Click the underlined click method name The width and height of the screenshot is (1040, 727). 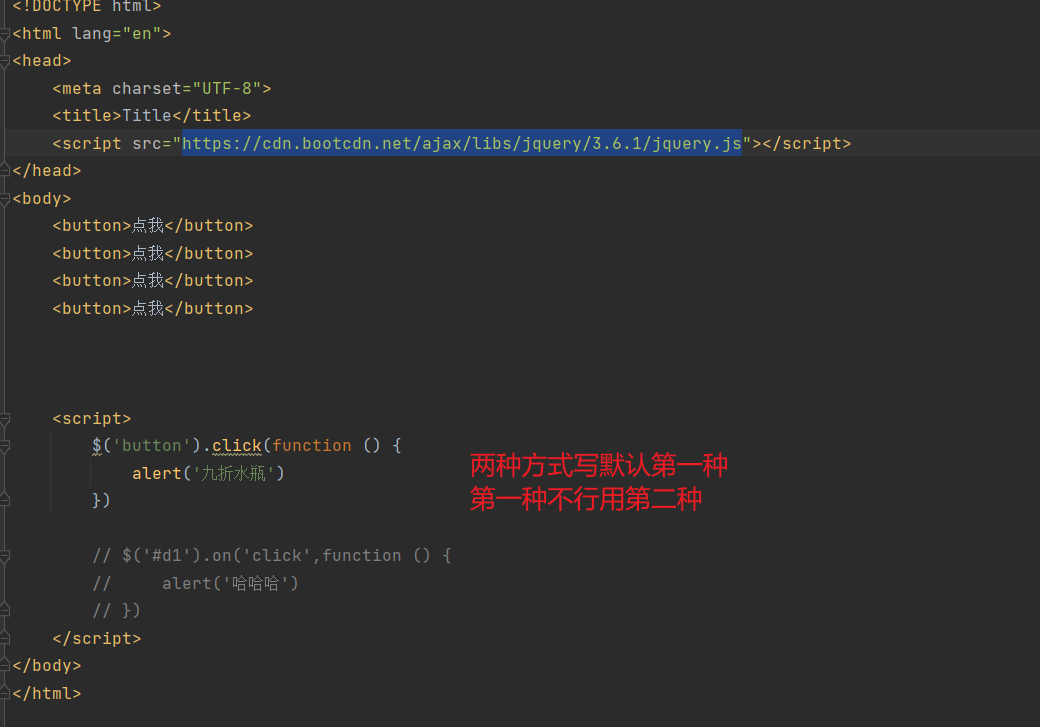tap(237, 446)
